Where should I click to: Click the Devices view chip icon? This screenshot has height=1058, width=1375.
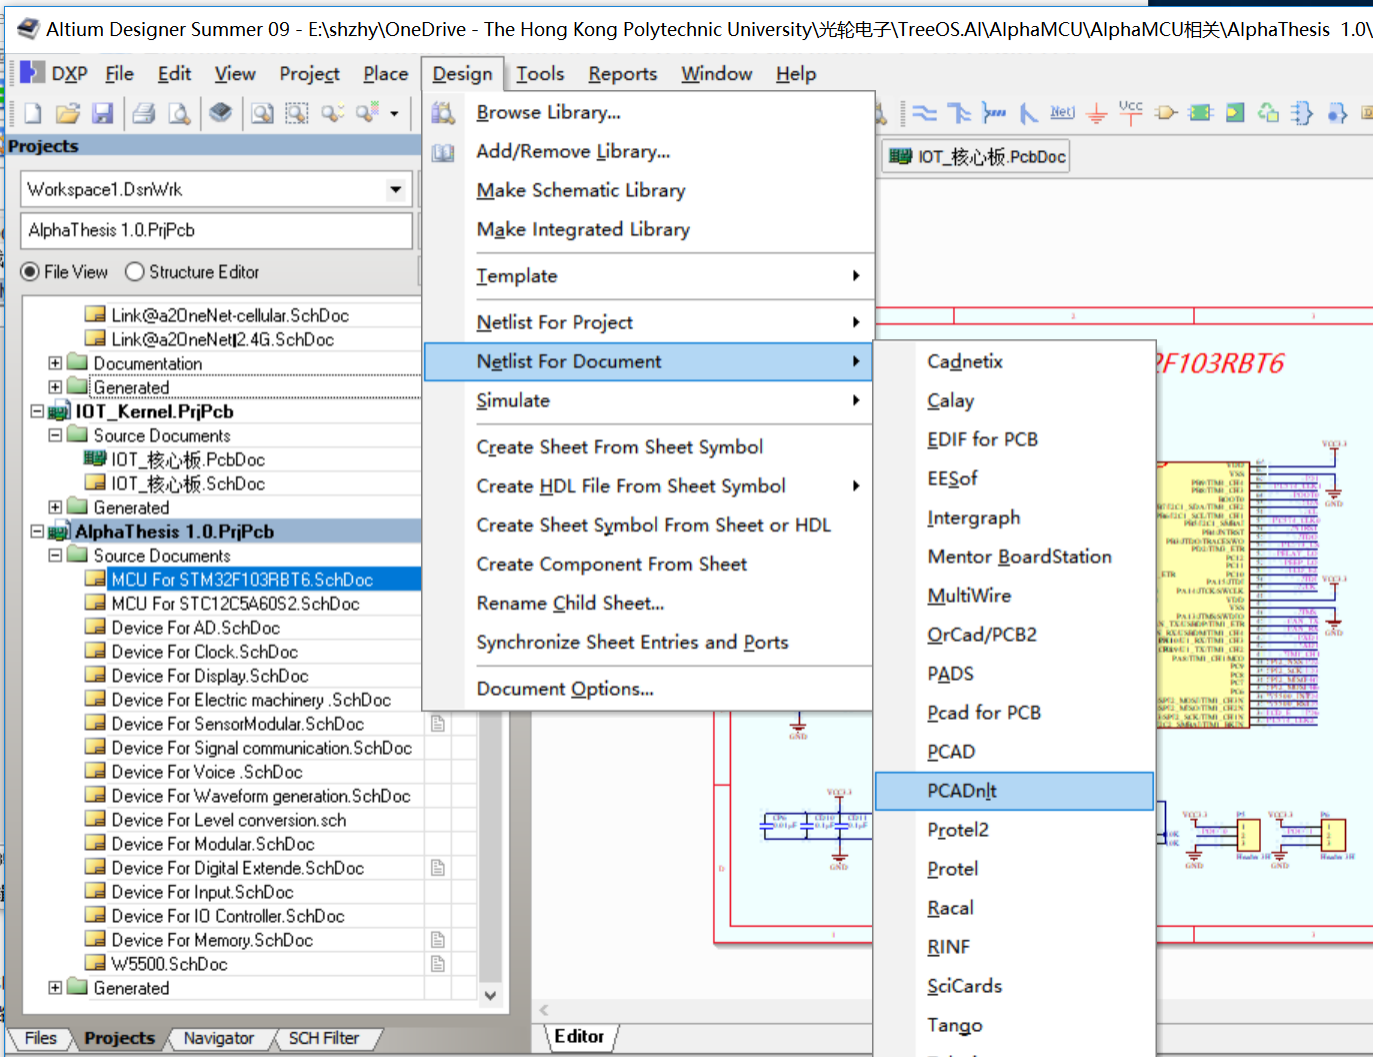tap(221, 113)
